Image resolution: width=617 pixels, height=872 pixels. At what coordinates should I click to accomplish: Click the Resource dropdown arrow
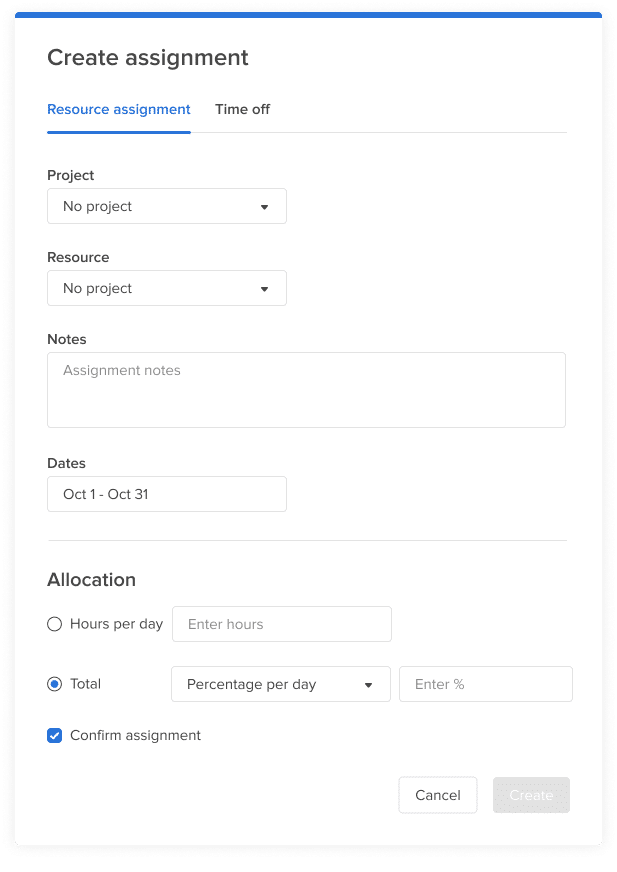265,288
